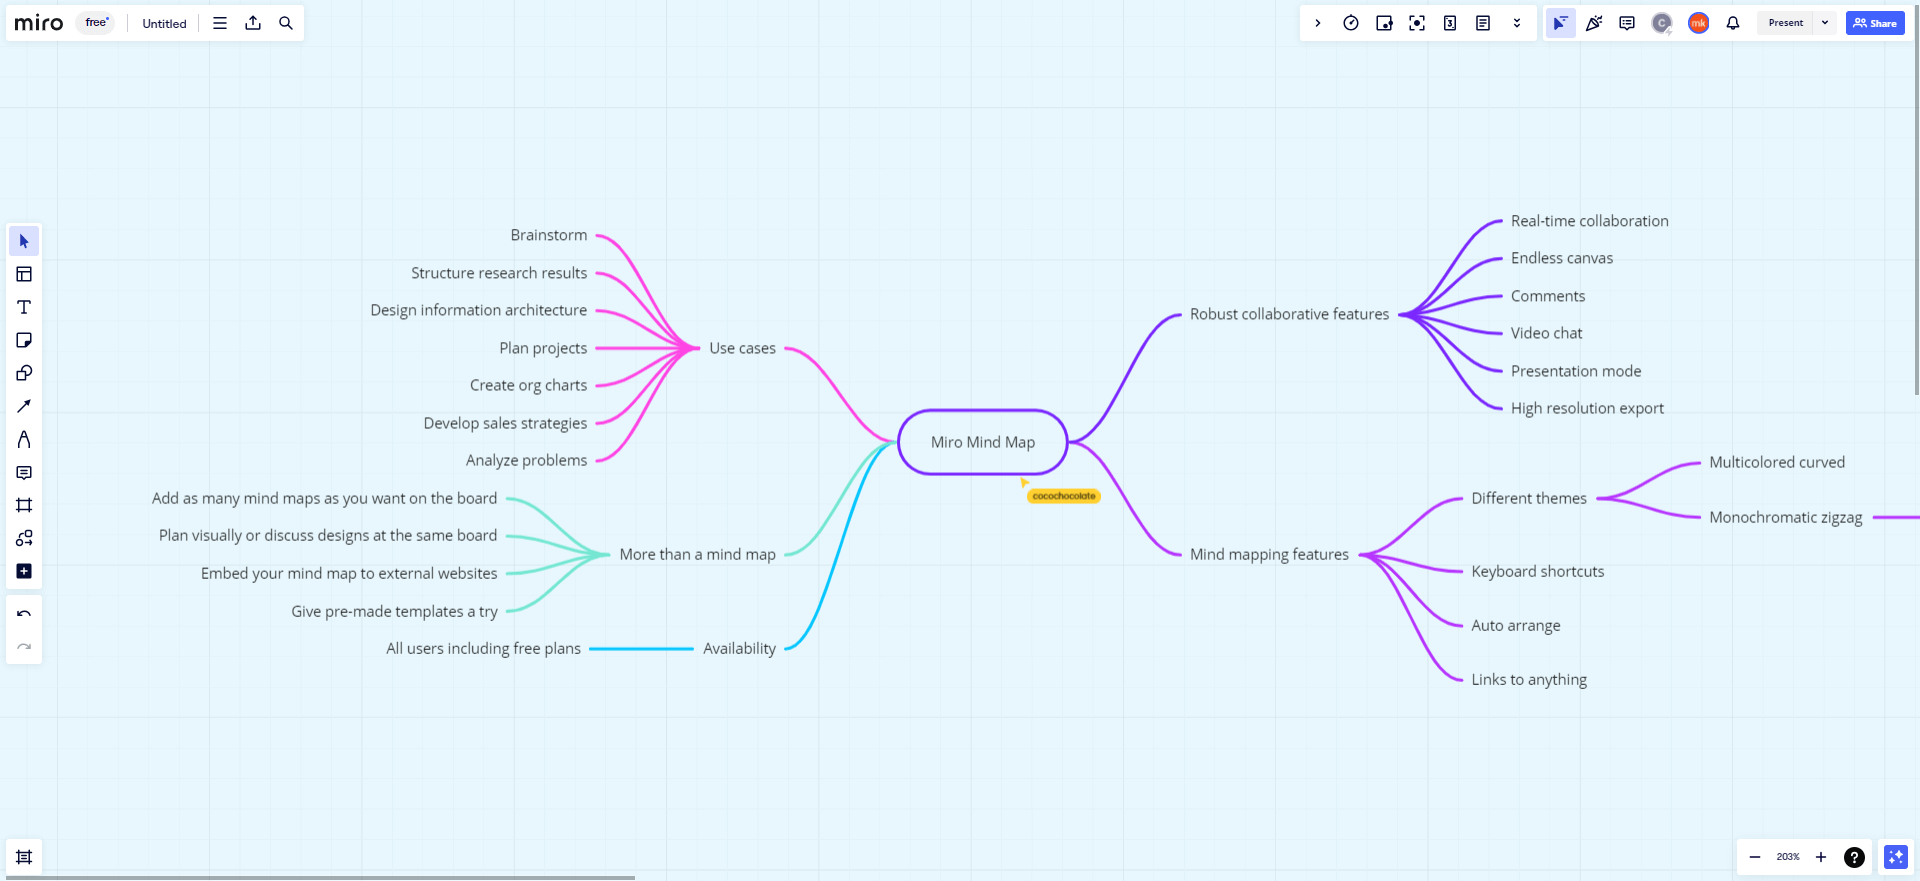This screenshot has height=881, width=1920.
Task: Click the free plan badge
Action: [x=96, y=23]
